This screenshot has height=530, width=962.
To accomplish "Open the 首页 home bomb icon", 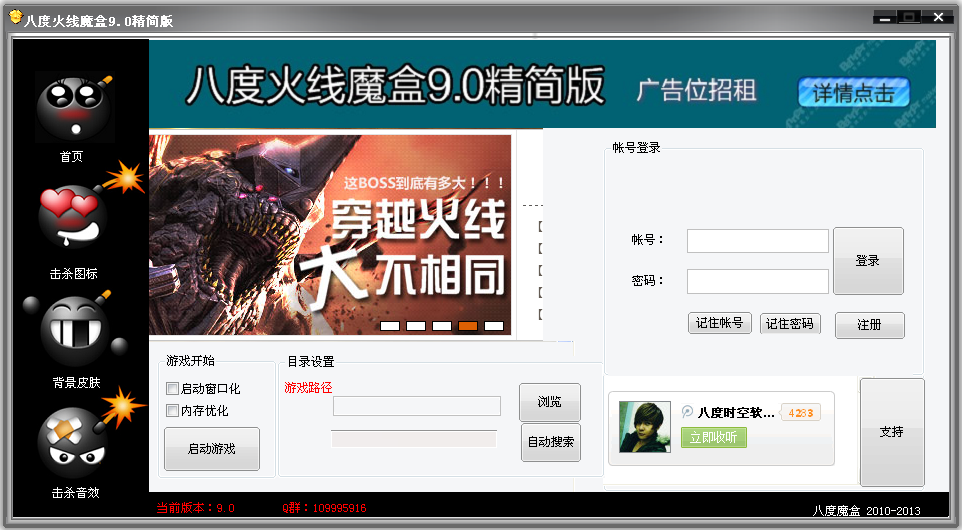I will [x=75, y=107].
